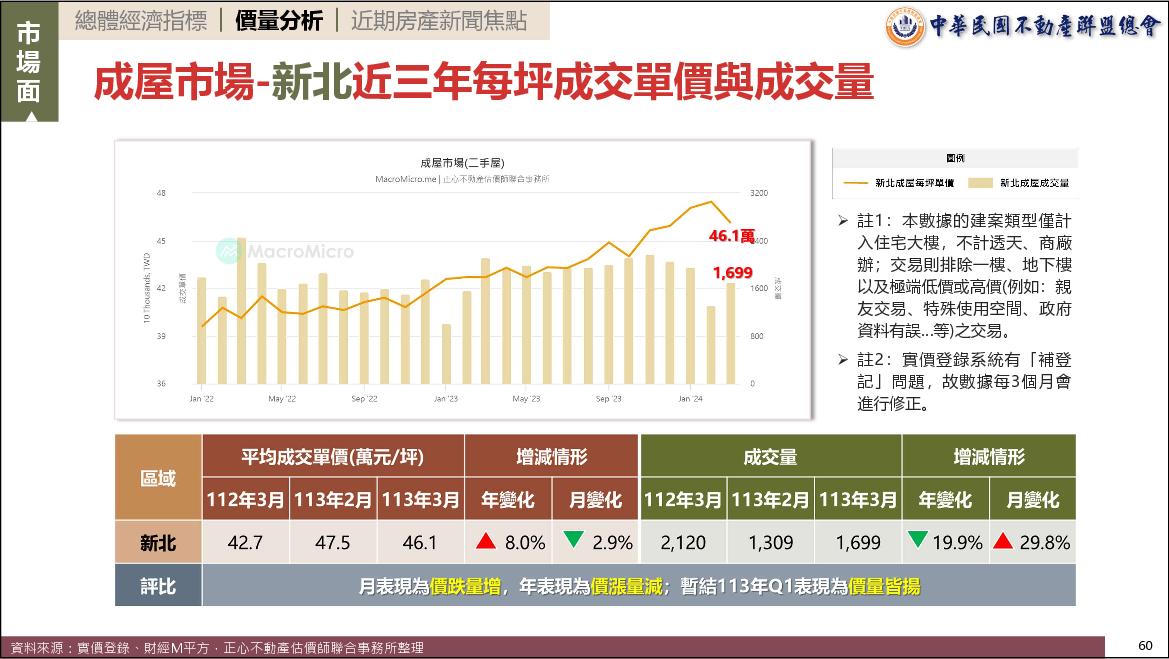Click red up triangle beside 29.8%

click(1004, 542)
